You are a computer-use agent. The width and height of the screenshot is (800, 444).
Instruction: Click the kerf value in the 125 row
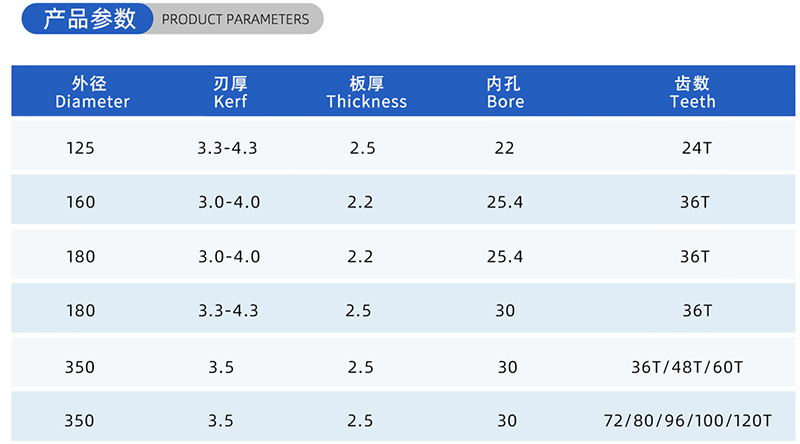pyautogui.click(x=228, y=148)
